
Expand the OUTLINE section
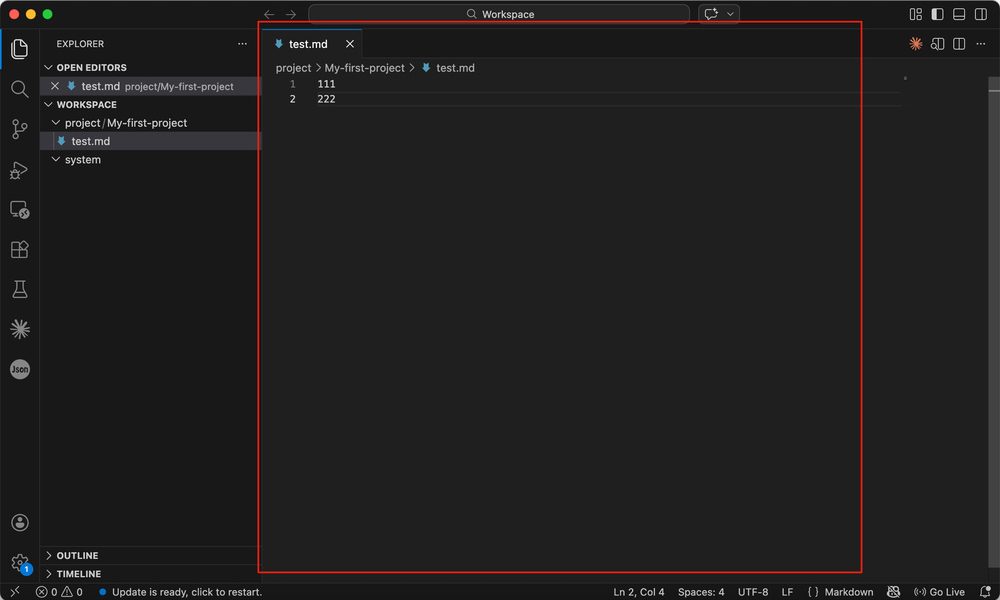tap(77, 555)
